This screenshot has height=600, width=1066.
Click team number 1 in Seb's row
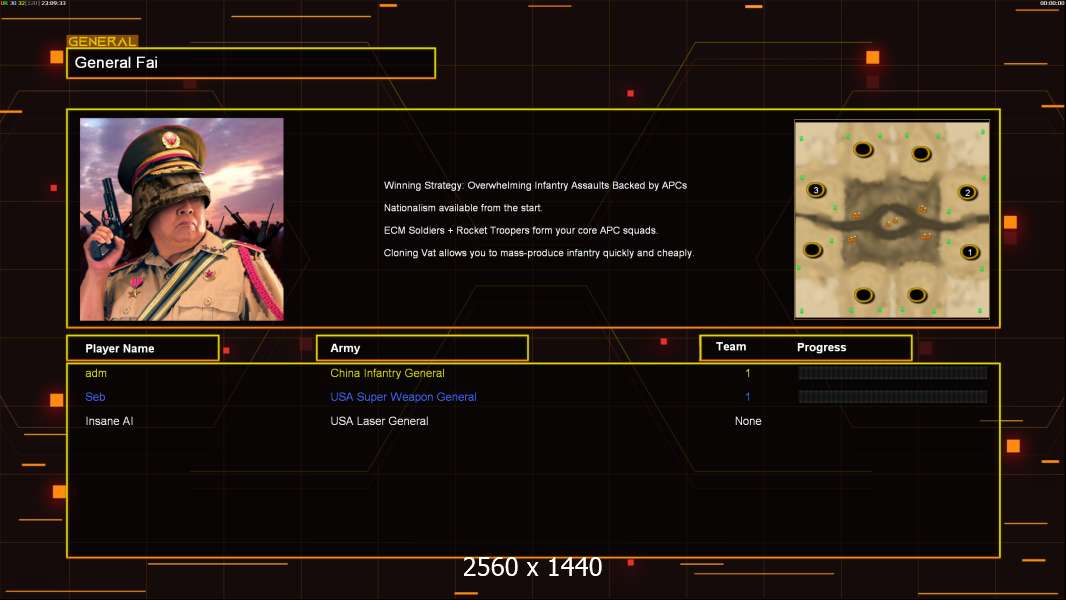748,397
